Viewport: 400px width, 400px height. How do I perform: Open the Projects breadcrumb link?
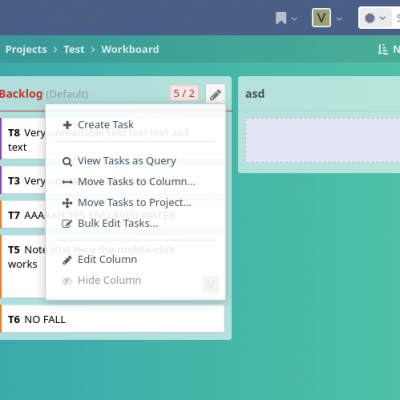tap(26, 49)
